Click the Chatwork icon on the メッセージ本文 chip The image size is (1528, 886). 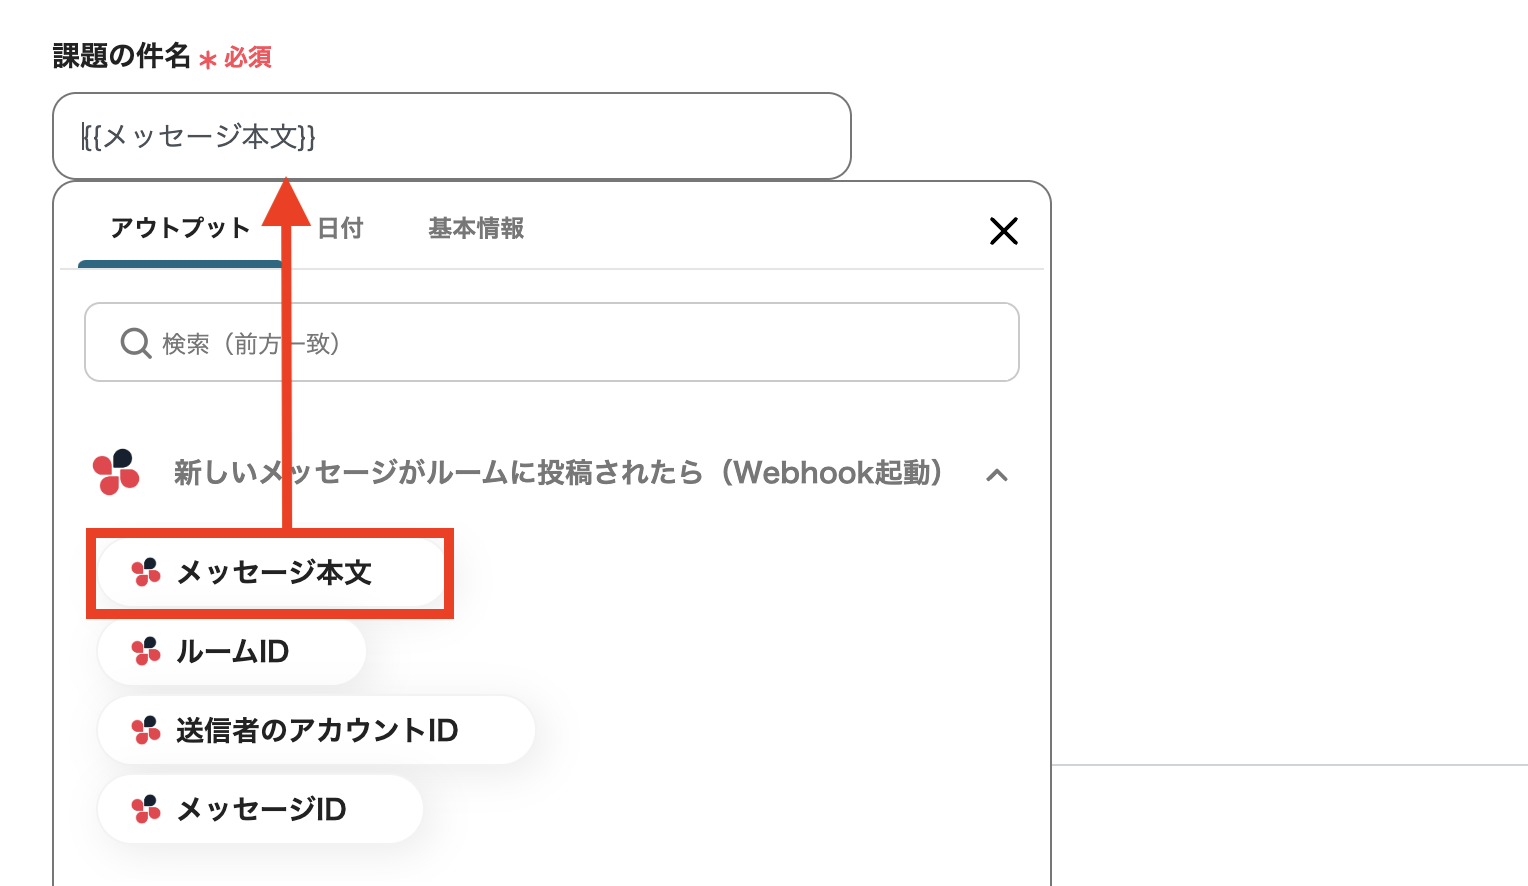tap(146, 573)
